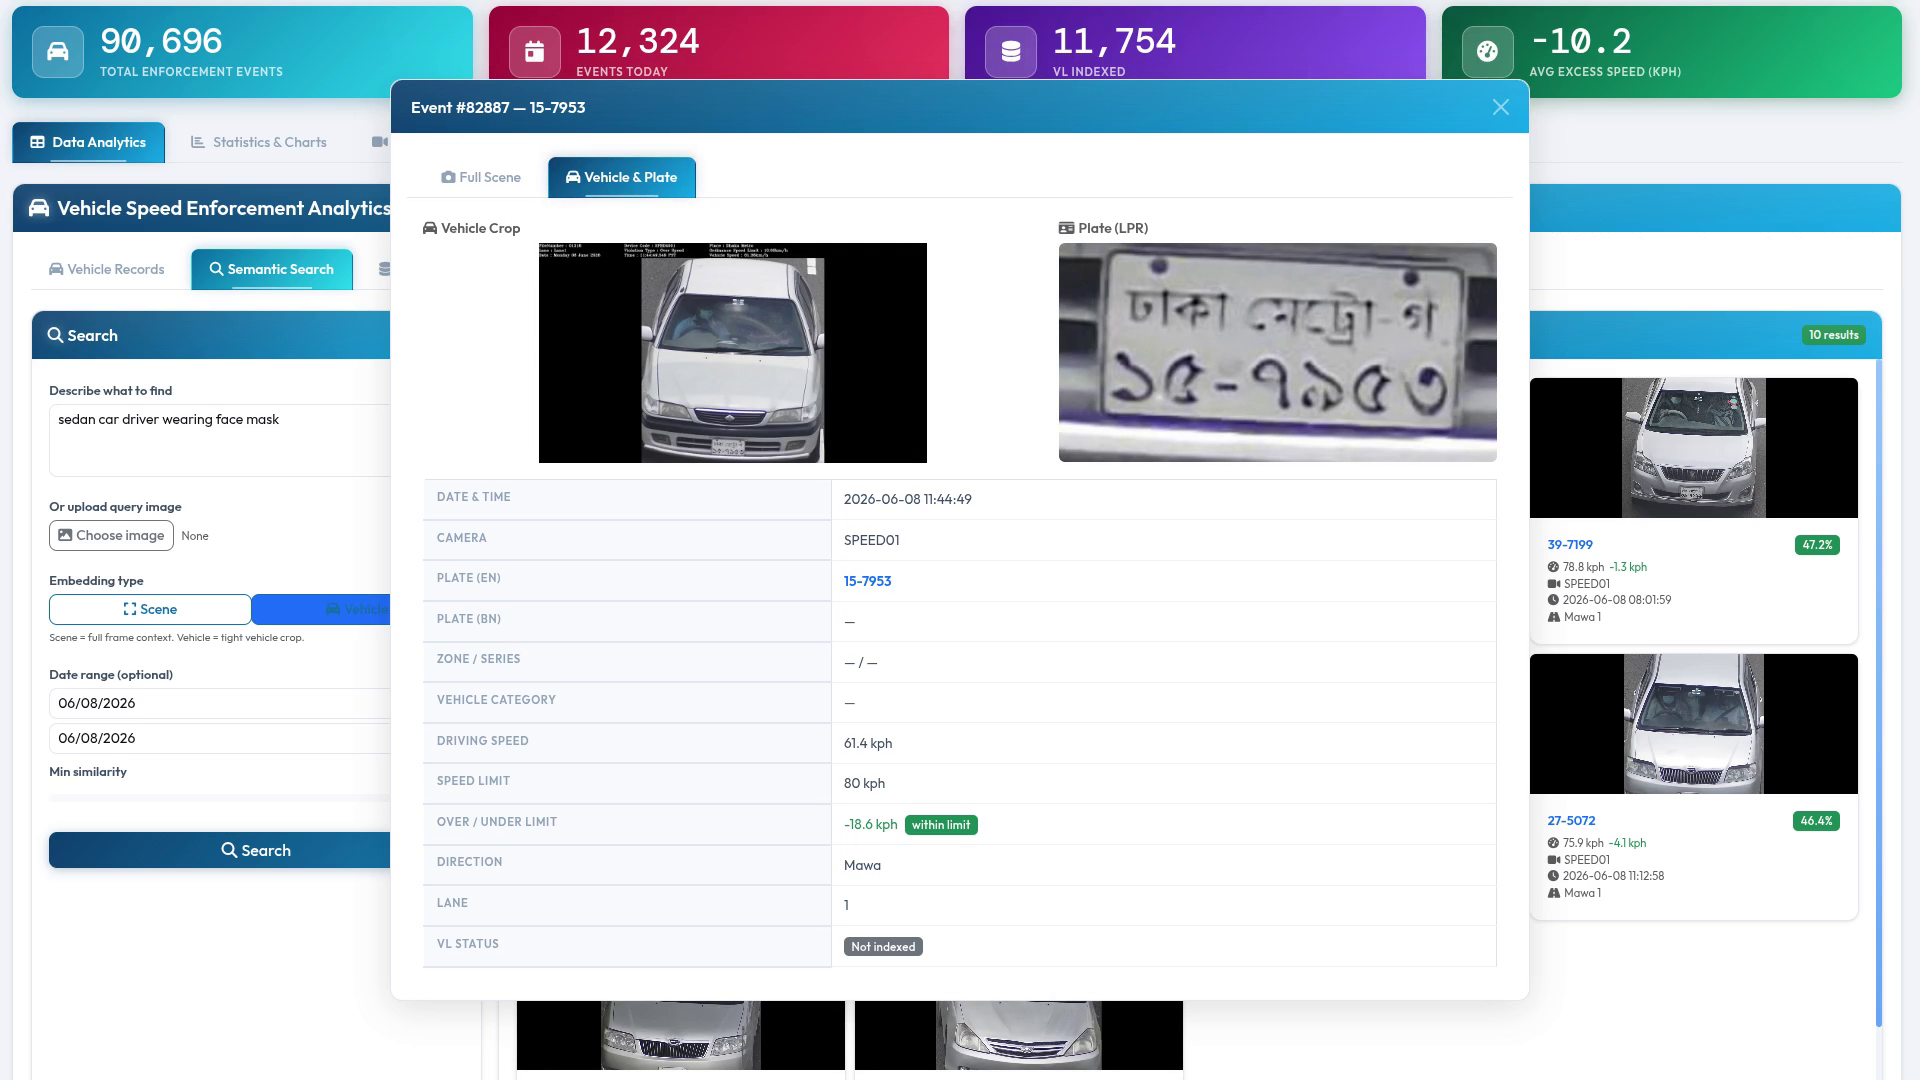Click the blue Search button
This screenshot has width=1920, height=1080.
[x=220, y=850]
